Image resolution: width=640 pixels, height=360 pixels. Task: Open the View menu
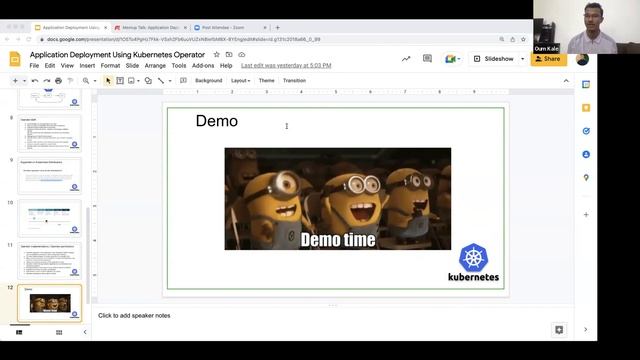pos(67,65)
